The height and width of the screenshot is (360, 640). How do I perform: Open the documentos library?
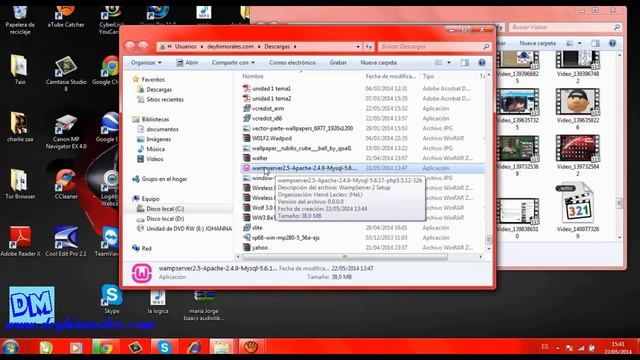click(x=162, y=129)
